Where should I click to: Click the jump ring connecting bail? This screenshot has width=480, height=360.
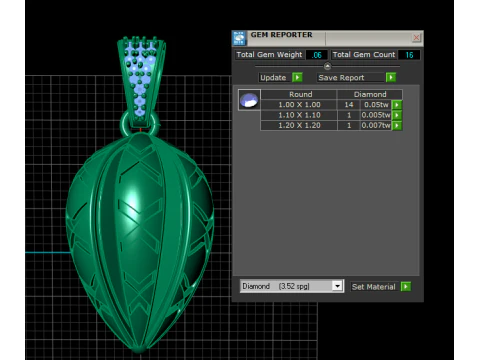click(x=140, y=124)
